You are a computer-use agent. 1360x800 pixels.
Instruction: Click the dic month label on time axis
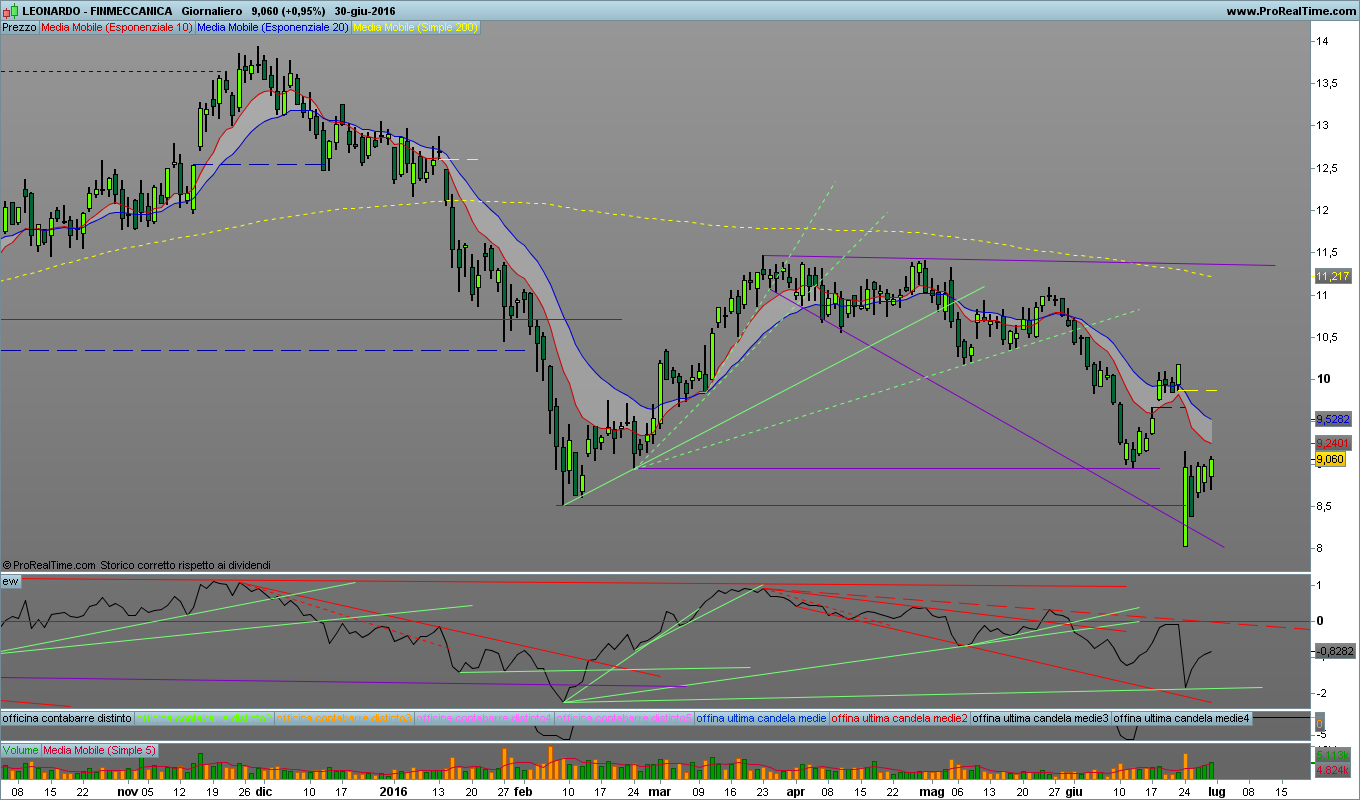pyautogui.click(x=263, y=791)
